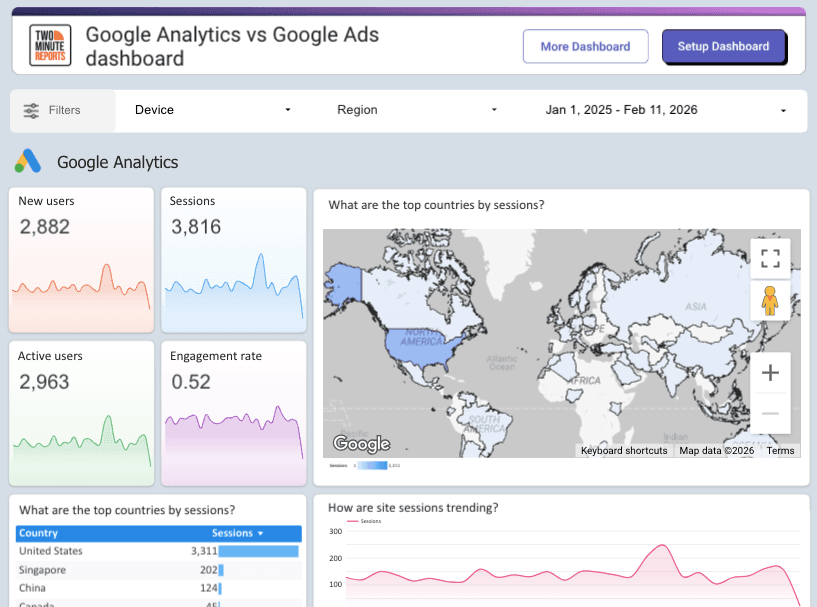Click Setup Dashboard
The image size is (817, 607).
point(724,46)
